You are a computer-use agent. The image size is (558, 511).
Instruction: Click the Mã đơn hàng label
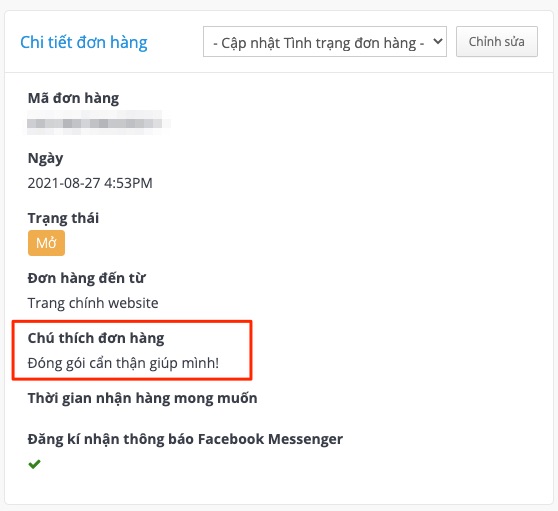[73, 98]
